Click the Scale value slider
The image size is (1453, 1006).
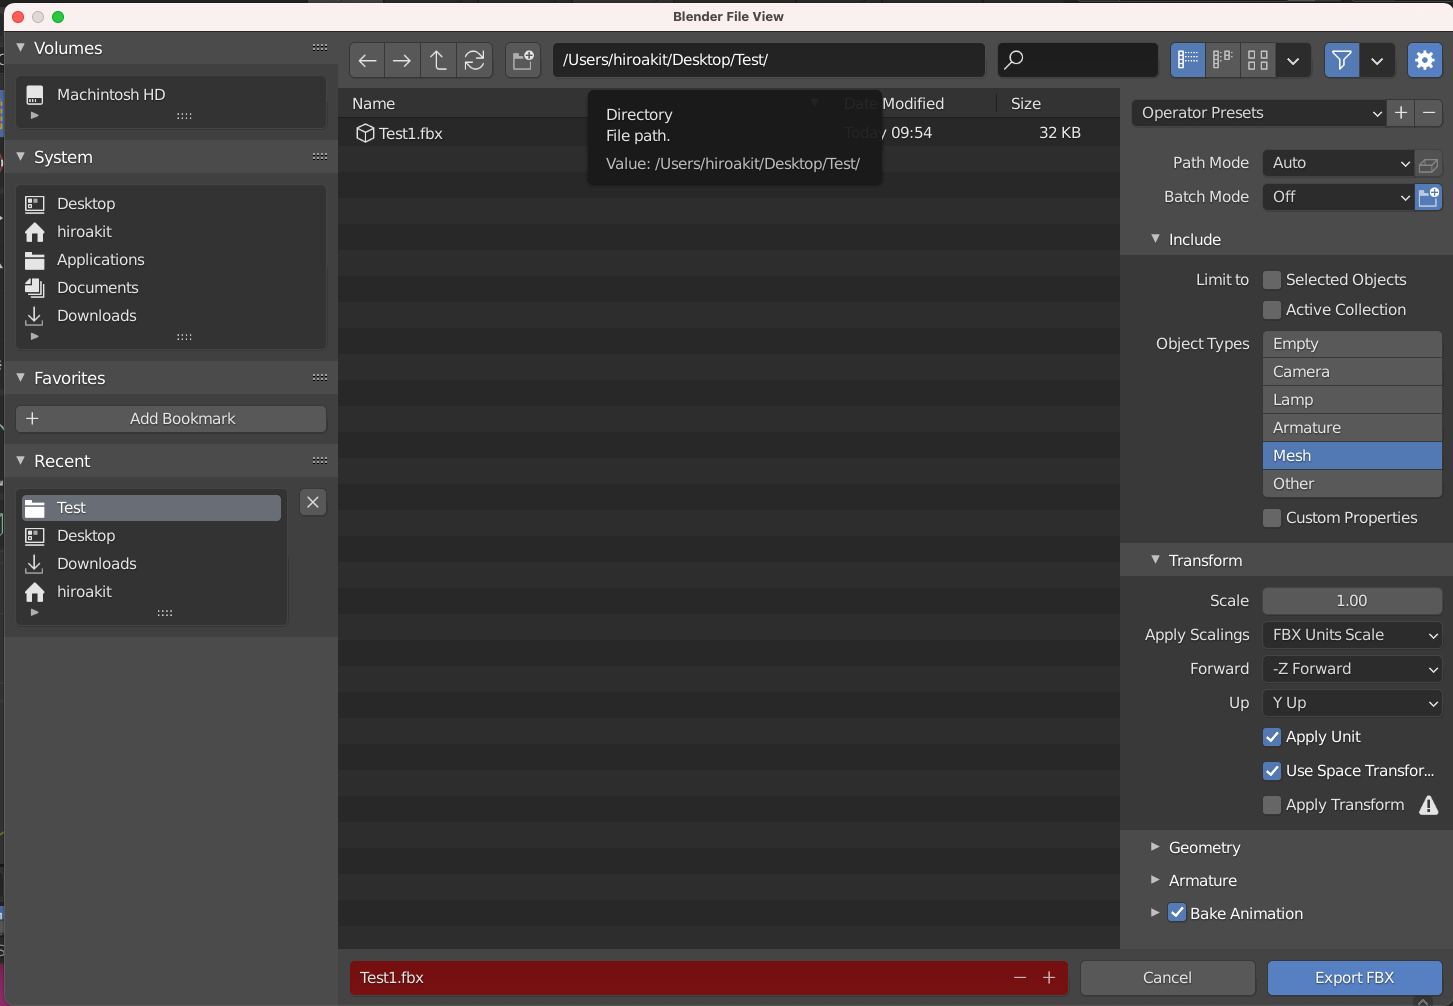point(1352,601)
